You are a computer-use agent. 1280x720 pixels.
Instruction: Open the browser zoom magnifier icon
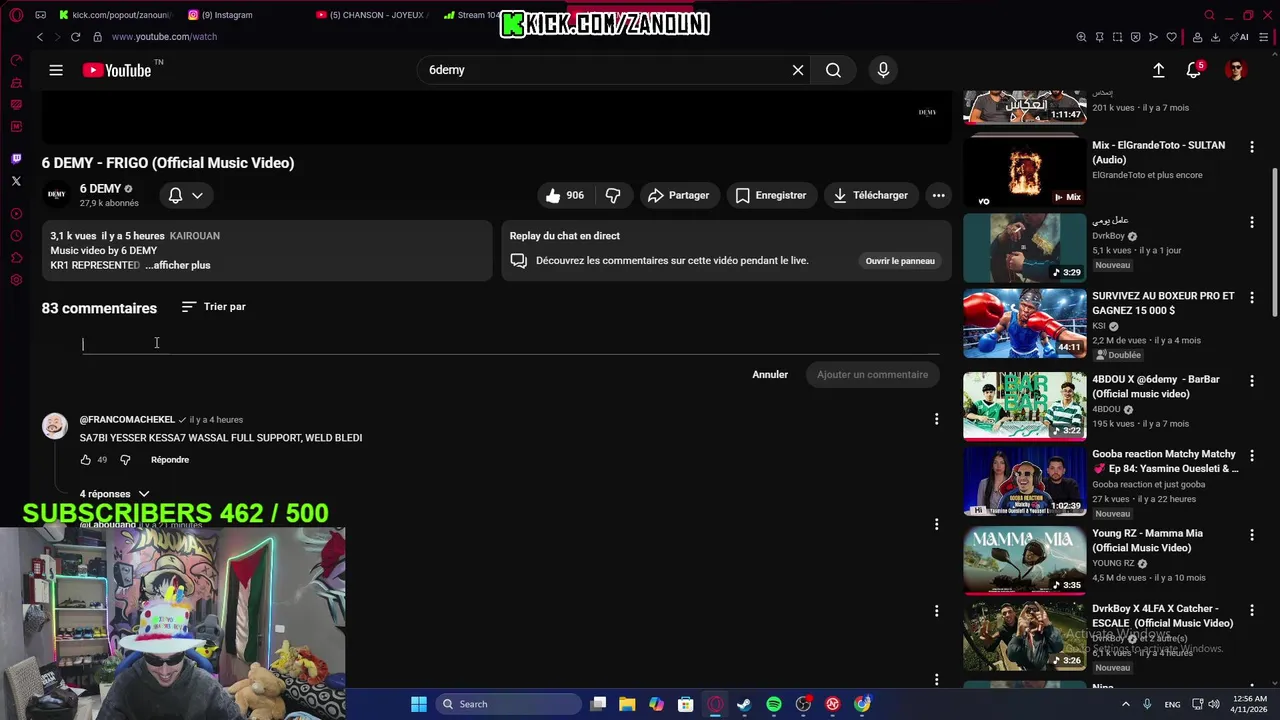(x=1081, y=37)
